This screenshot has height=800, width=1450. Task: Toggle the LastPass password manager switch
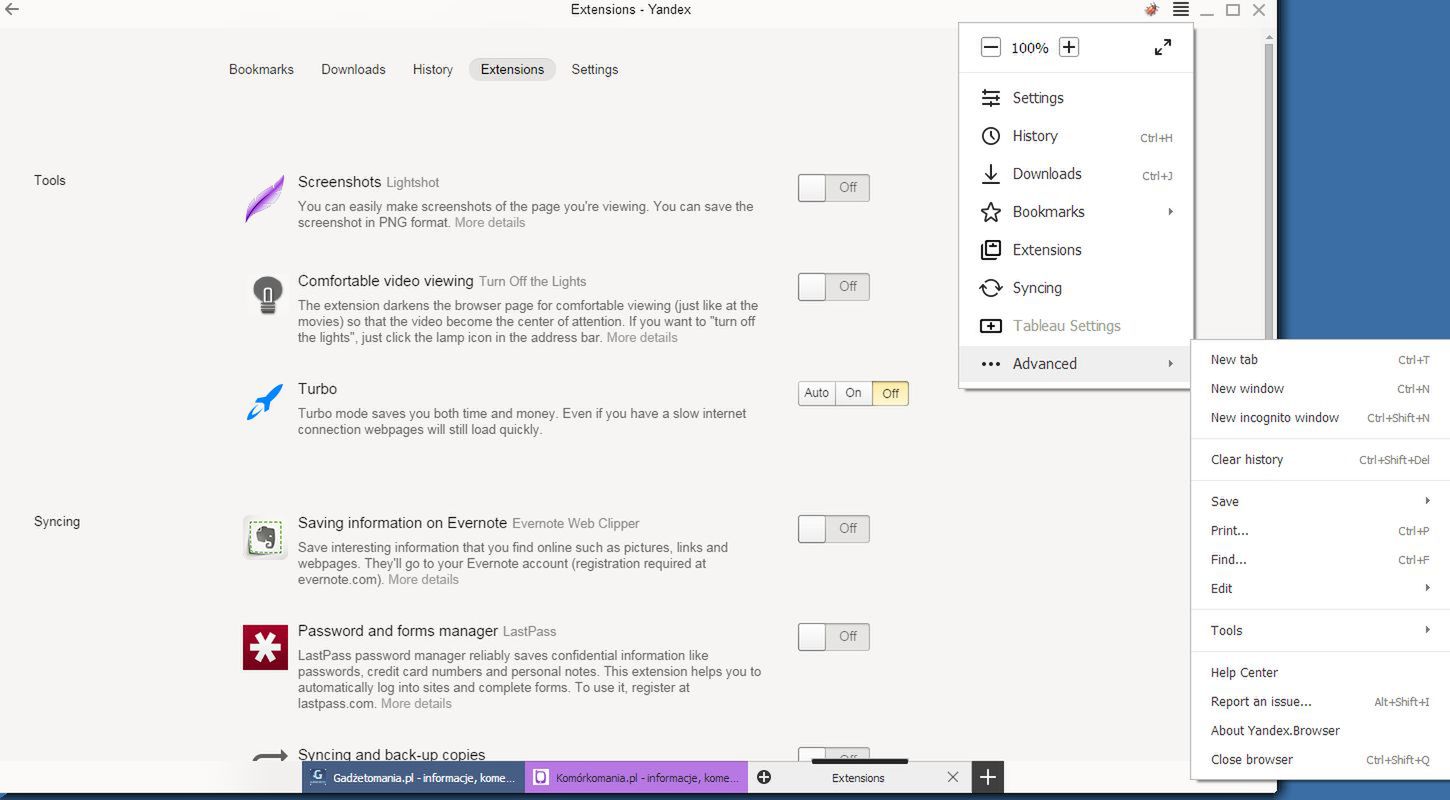[x=833, y=636]
